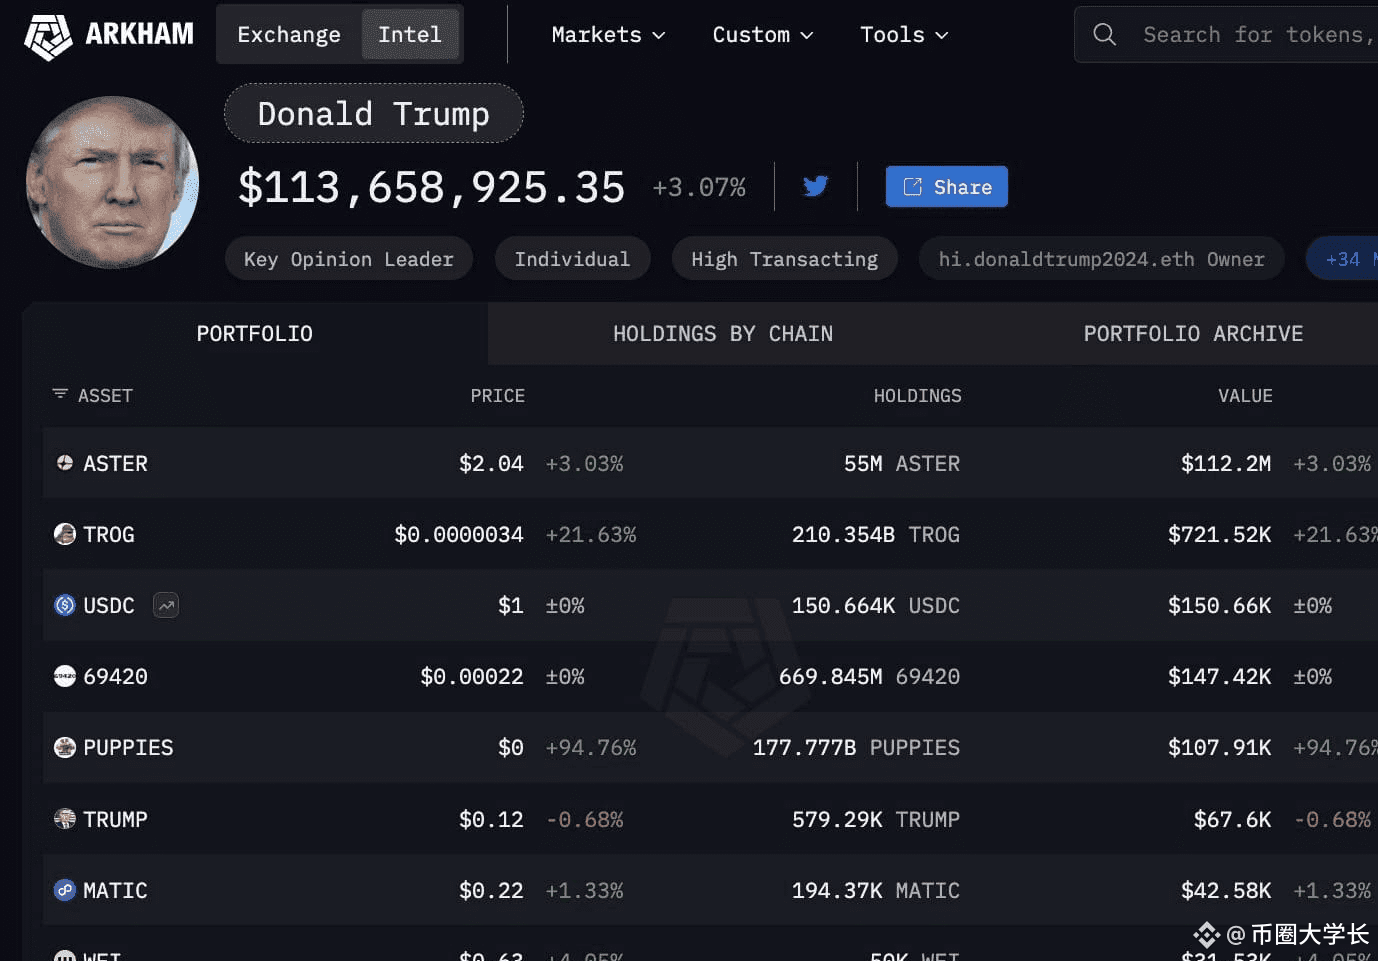Image resolution: width=1378 pixels, height=961 pixels.
Task: Click the USDC coin icon
Action: tap(65, 605)
